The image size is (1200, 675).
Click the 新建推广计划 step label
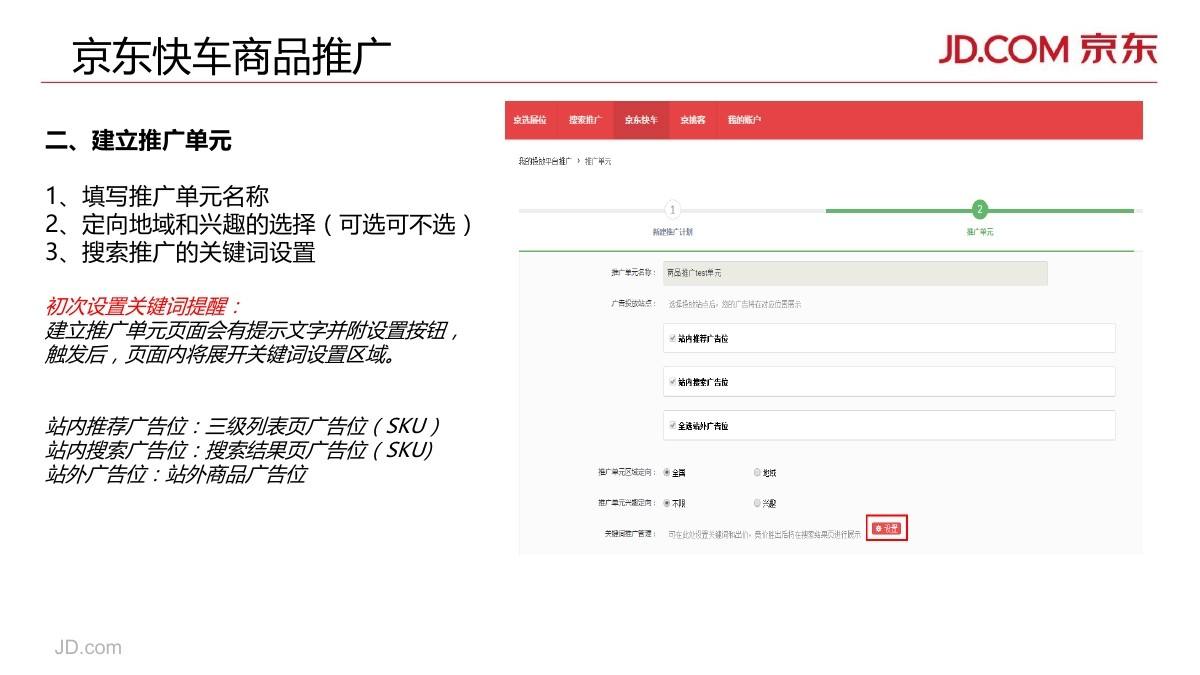[672, 231]
